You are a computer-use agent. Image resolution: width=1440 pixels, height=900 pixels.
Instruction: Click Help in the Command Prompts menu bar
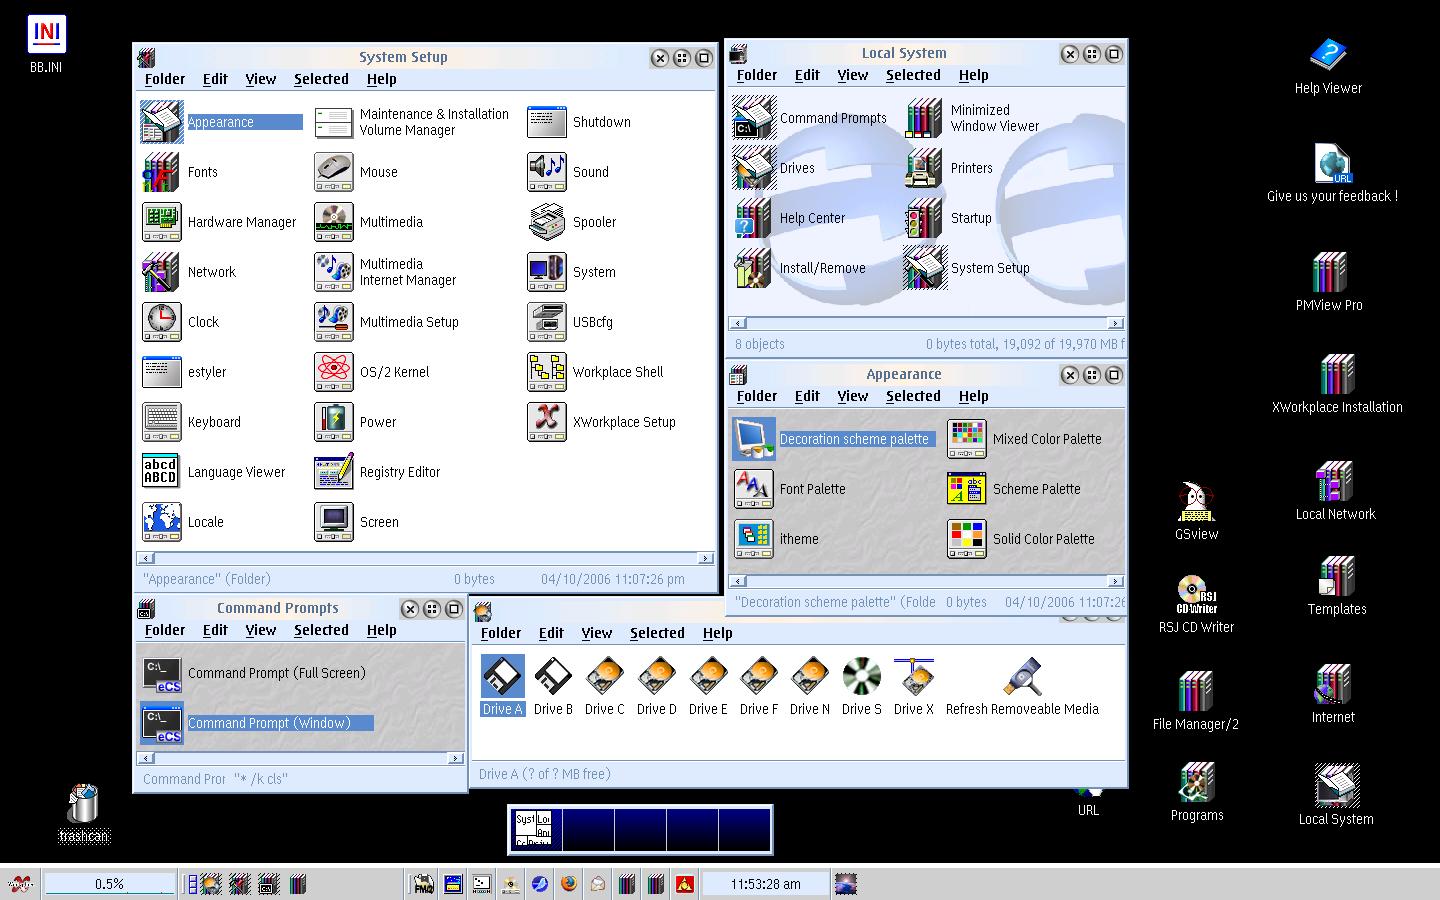tap(381, 630)
